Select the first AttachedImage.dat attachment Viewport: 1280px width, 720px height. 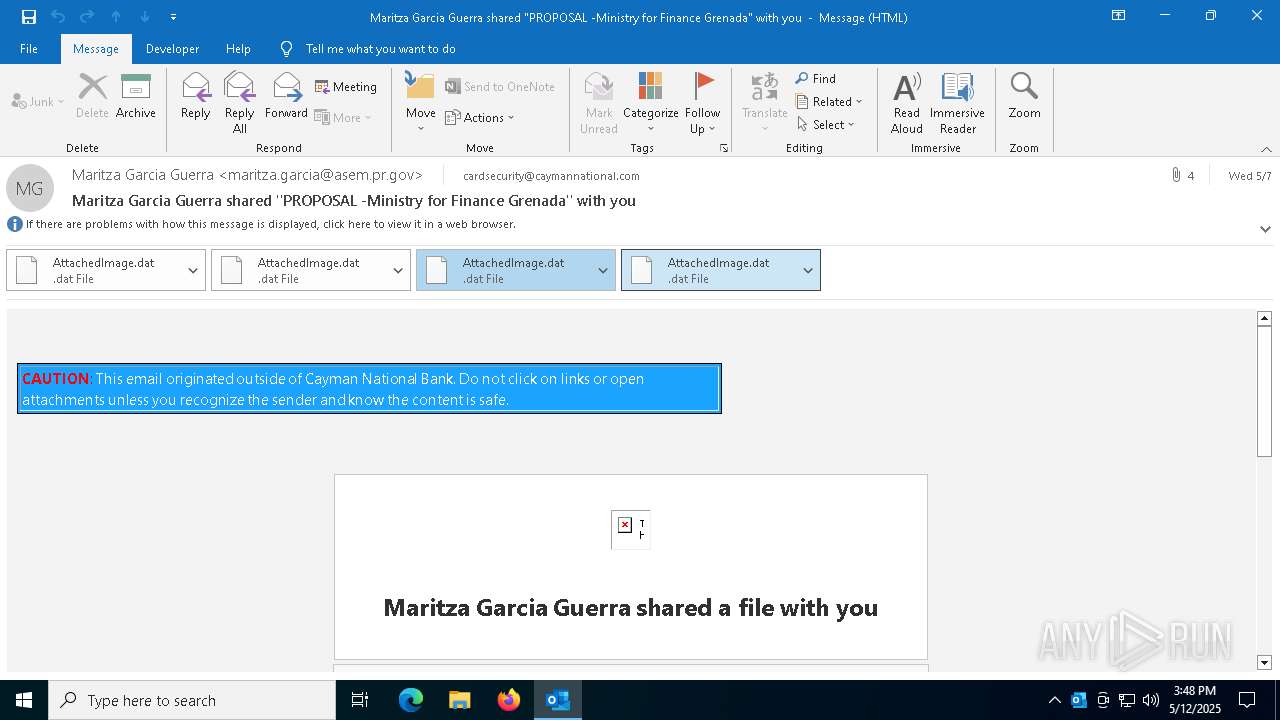point(94,270)
